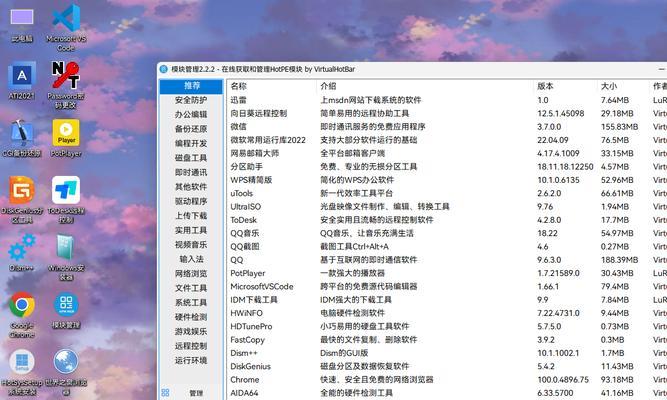
Task: Select the IDM下载工具 module row
Action: [447, 300]
